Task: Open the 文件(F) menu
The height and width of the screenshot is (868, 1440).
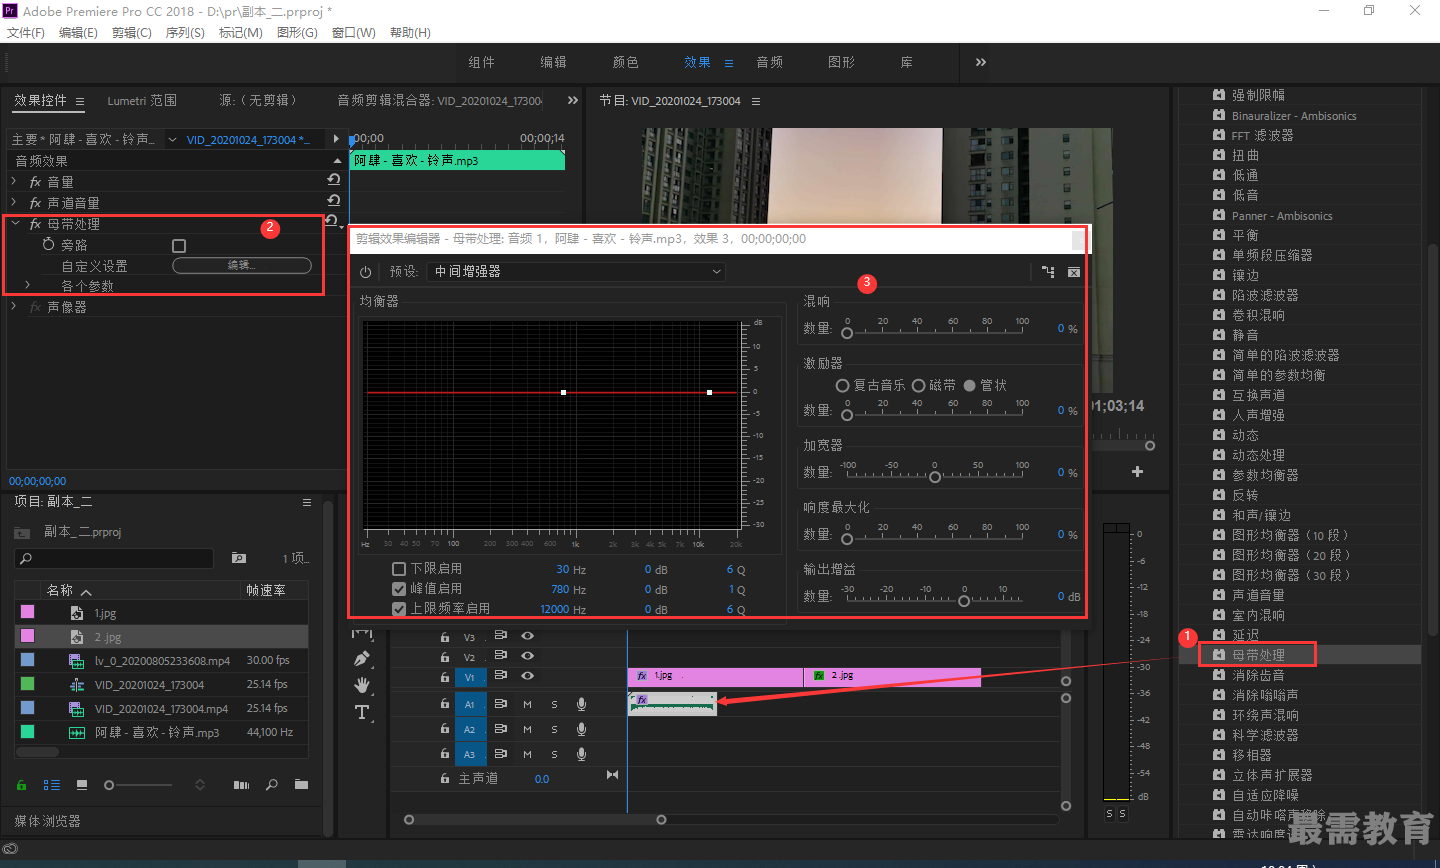Action: coord(26,33)
